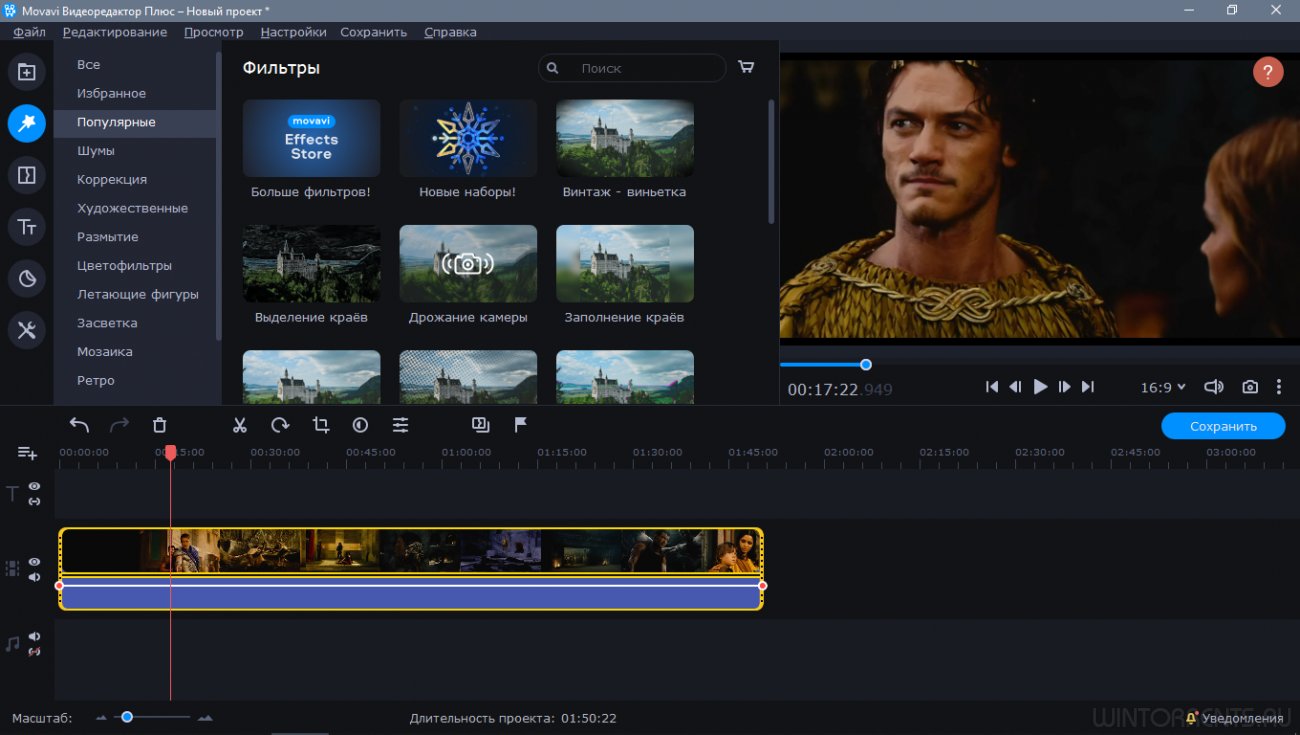Image resolution: width=1300 pixels, height=735 pixels.
Task: Toggle player volume speaker icon
Action: [x=1214, y=387]
